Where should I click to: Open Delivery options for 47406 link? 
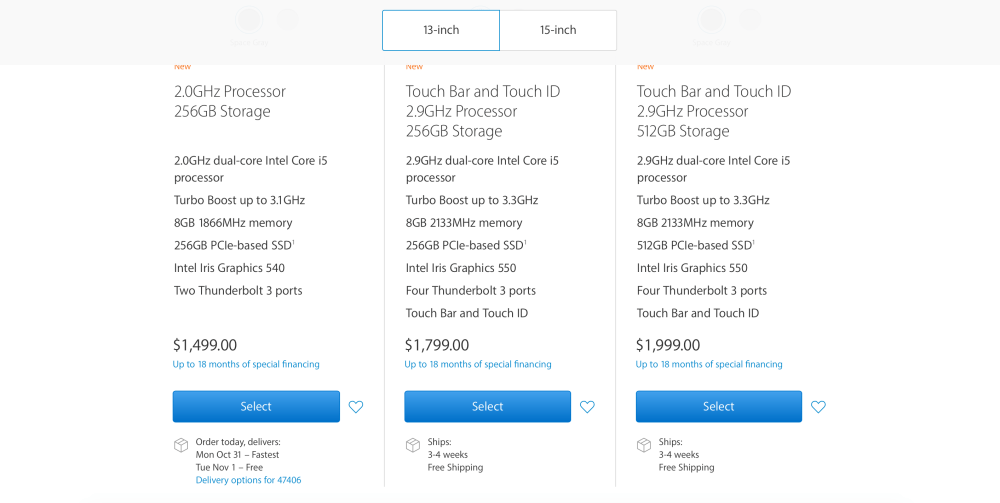coord(248,480)
